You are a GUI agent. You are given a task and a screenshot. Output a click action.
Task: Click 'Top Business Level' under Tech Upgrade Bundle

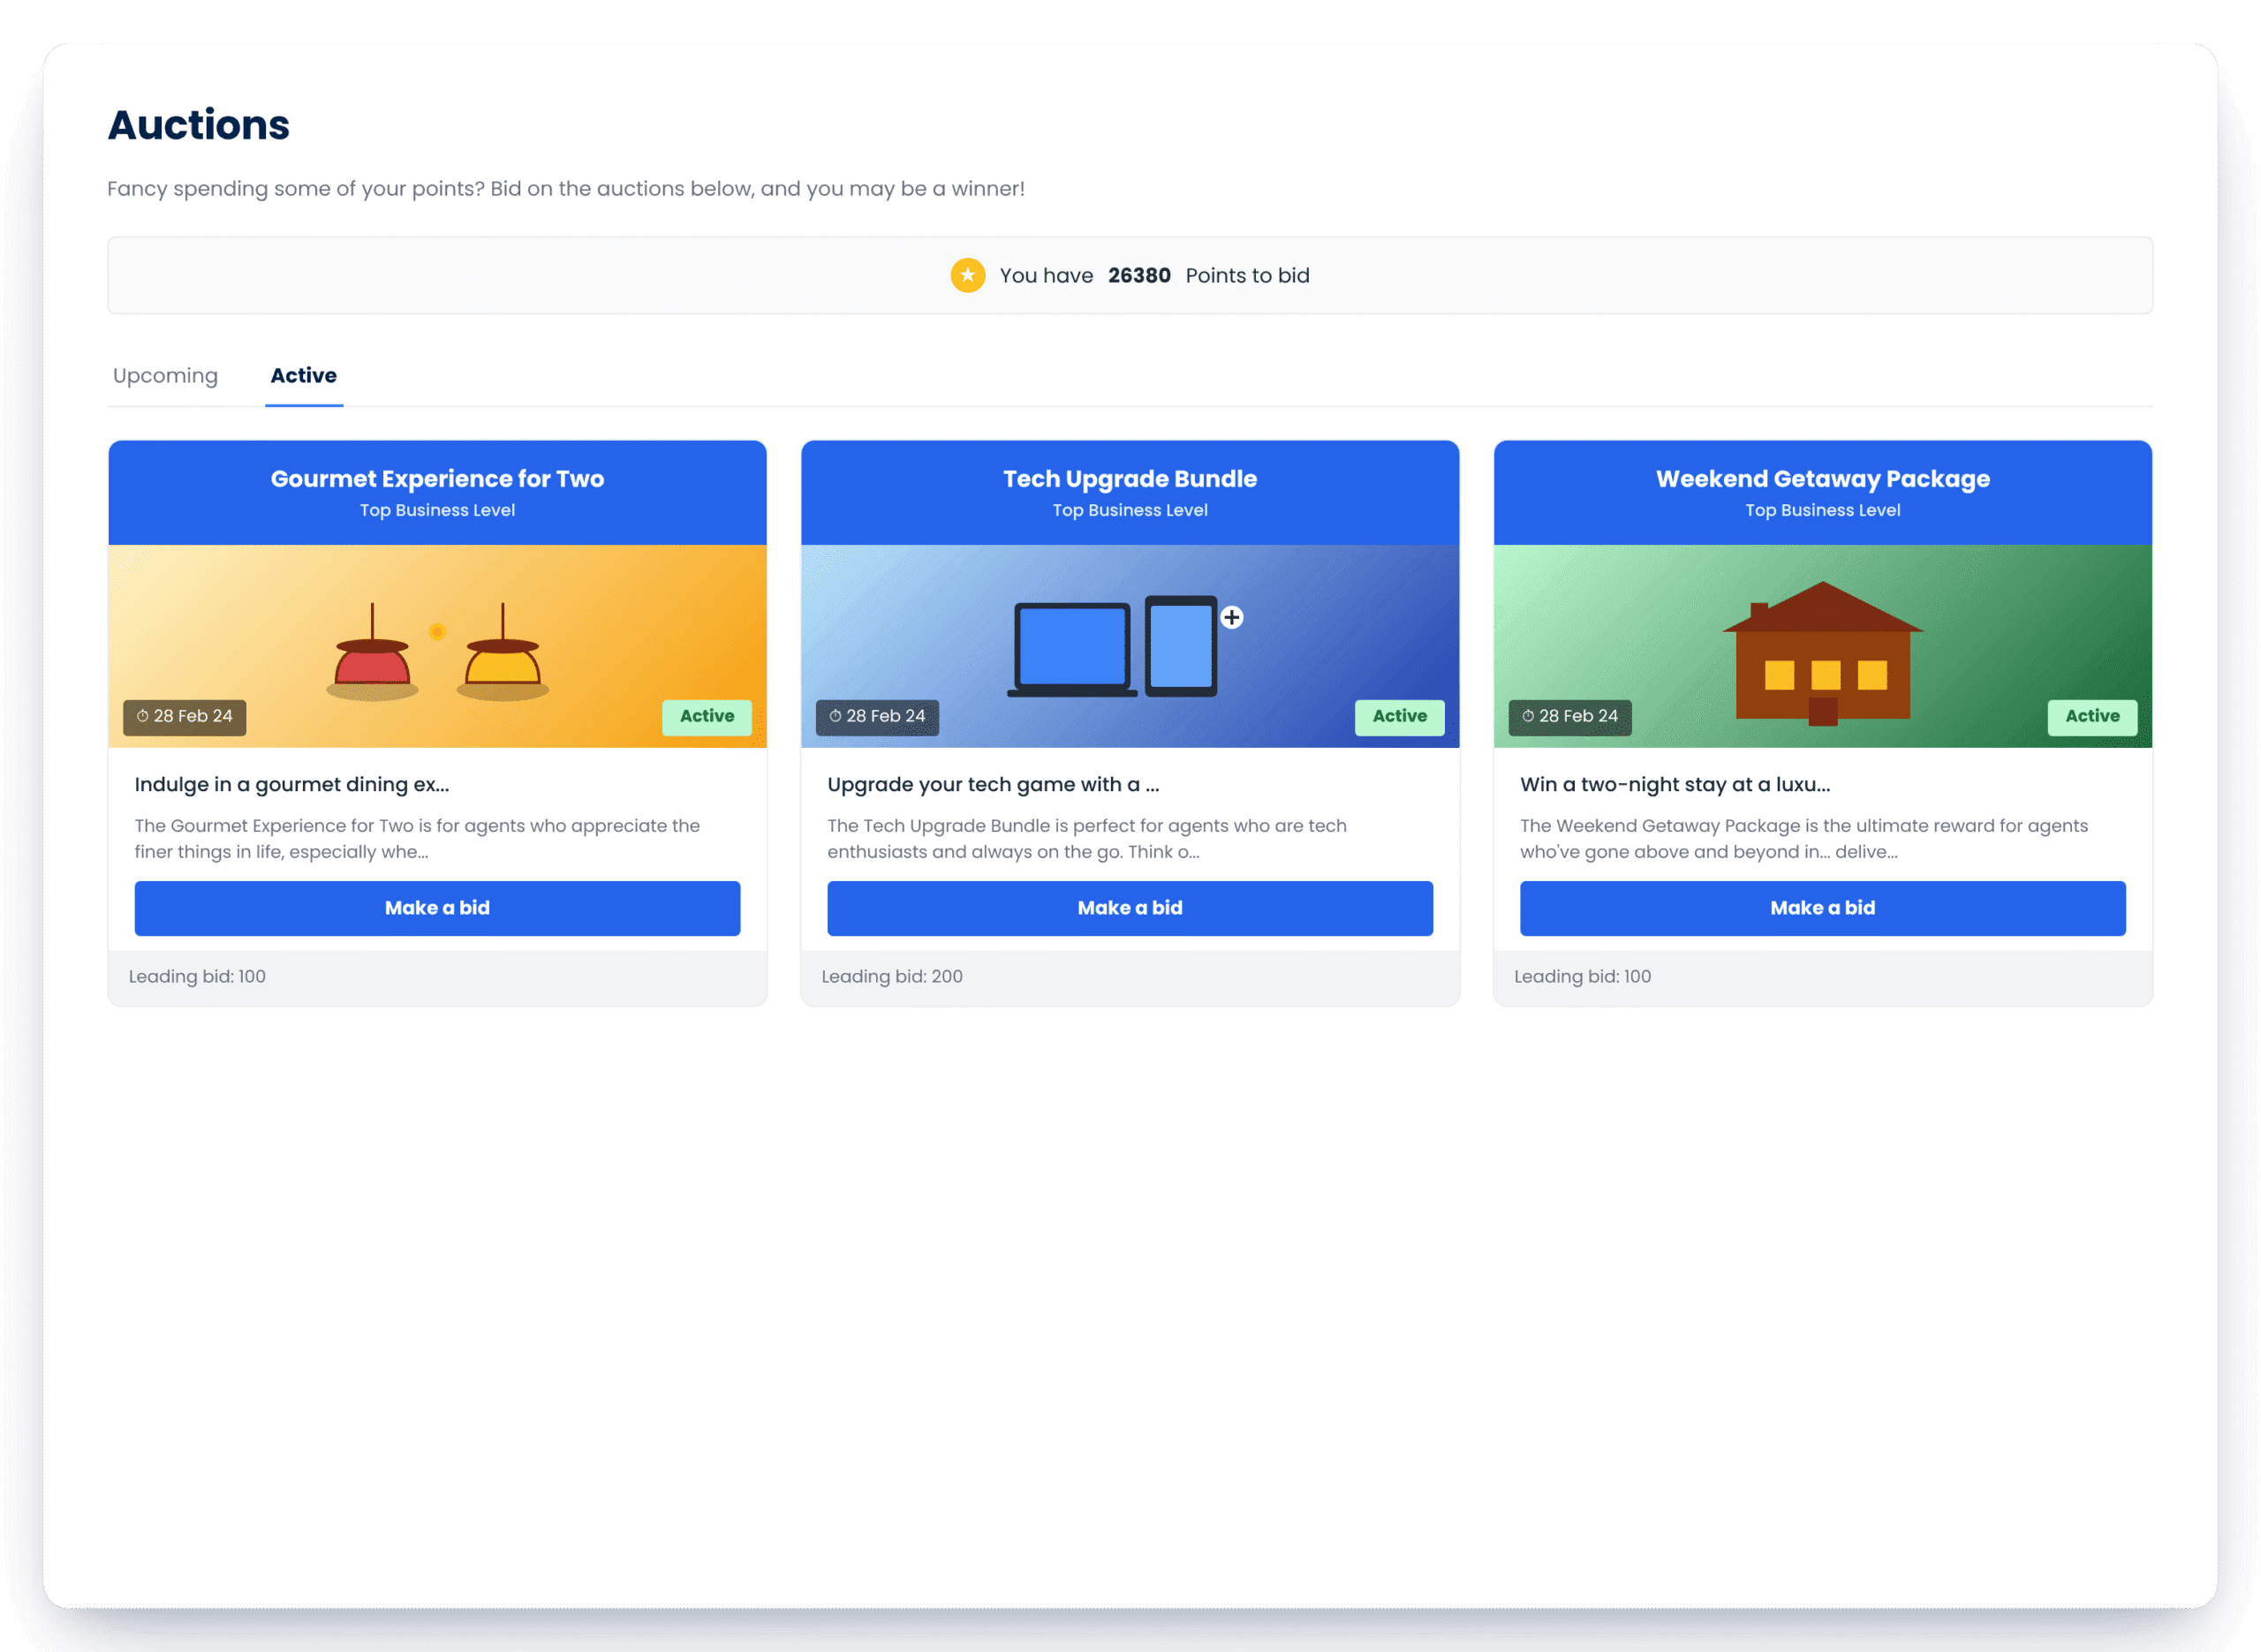click(x=1129, y=510)
